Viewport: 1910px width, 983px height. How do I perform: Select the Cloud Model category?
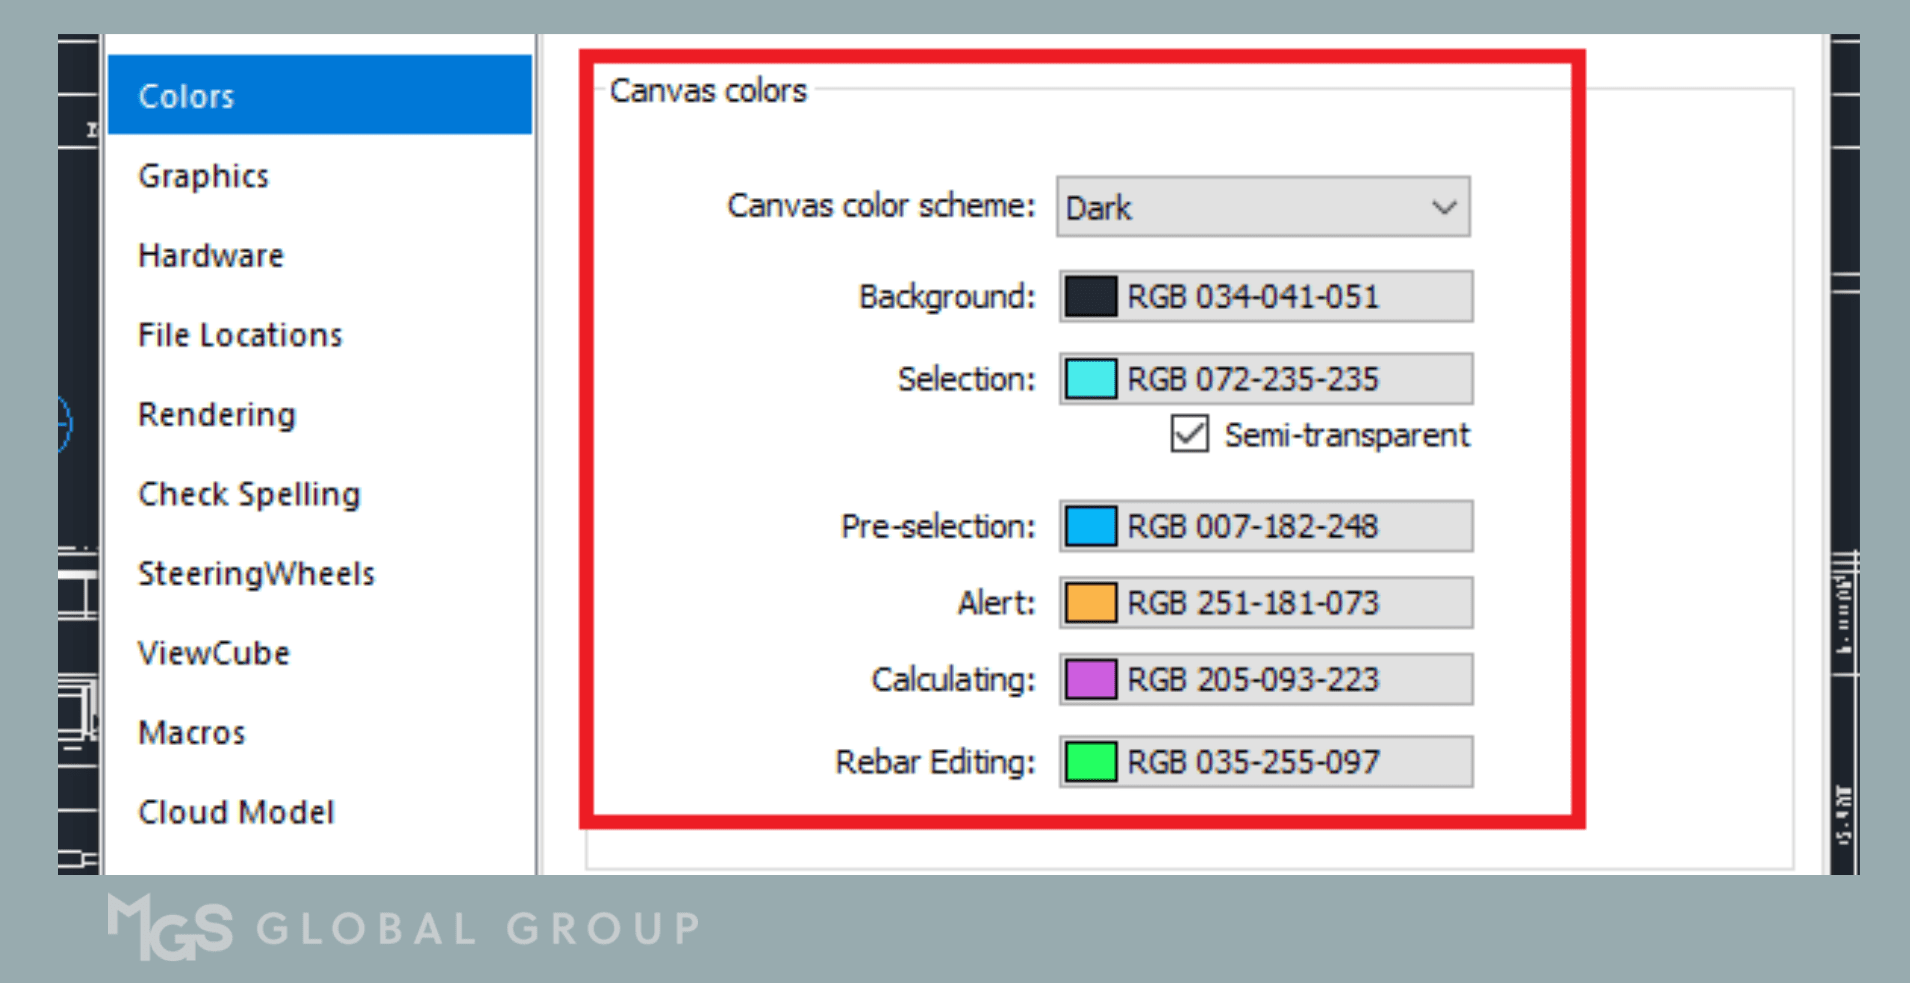click(236, 812)
